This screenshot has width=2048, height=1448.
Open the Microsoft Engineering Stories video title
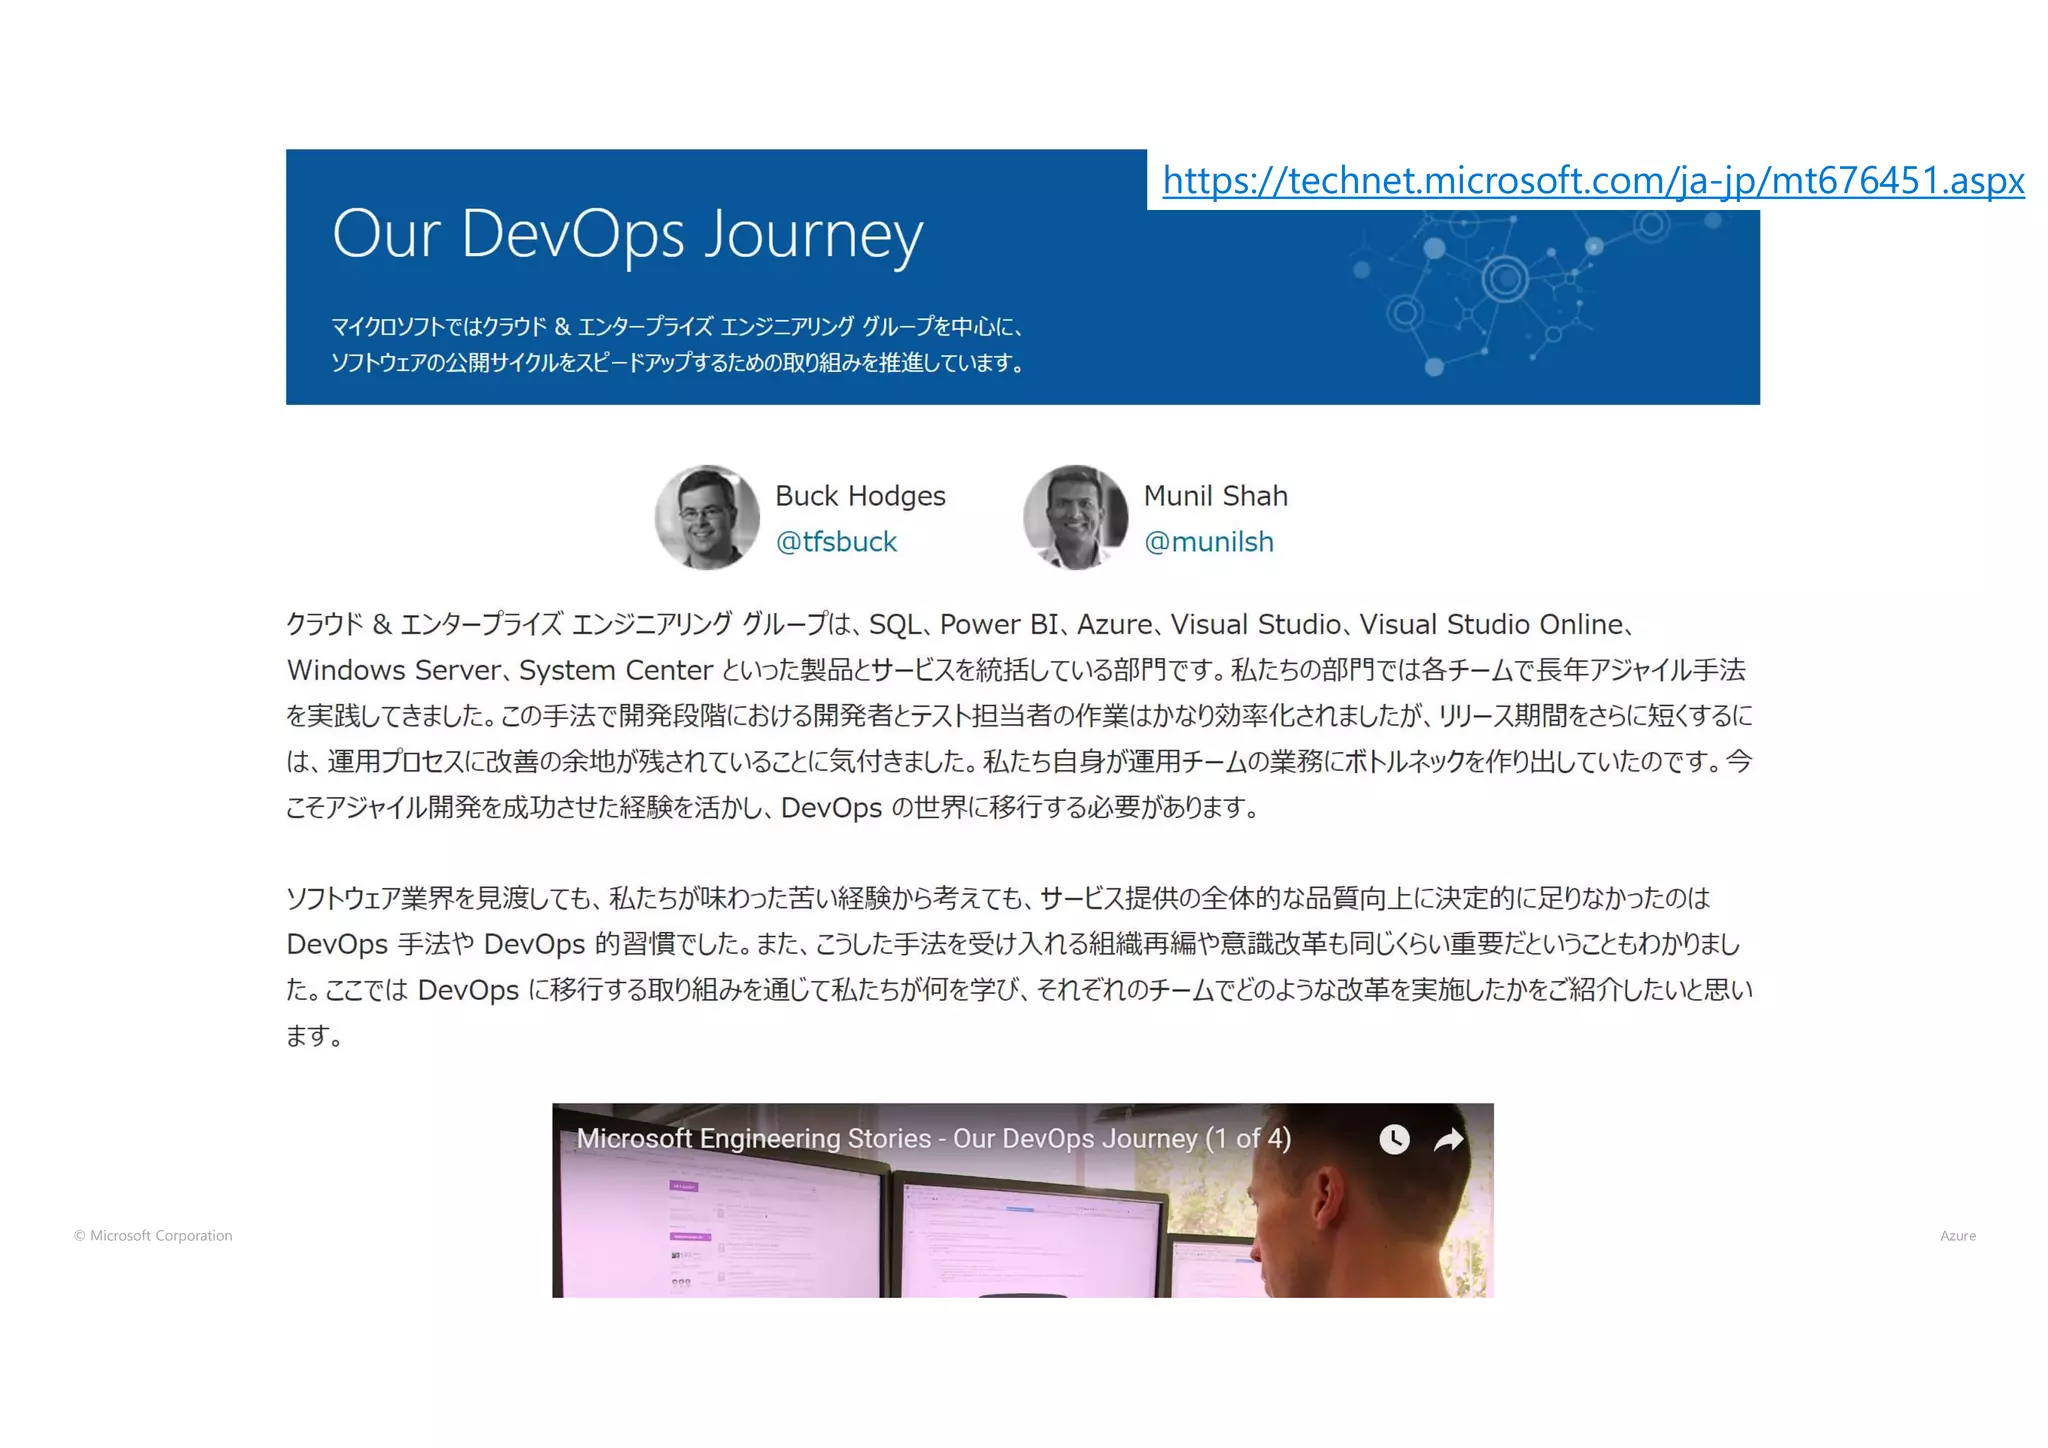pyautogui.click(x=933, y=1139)
